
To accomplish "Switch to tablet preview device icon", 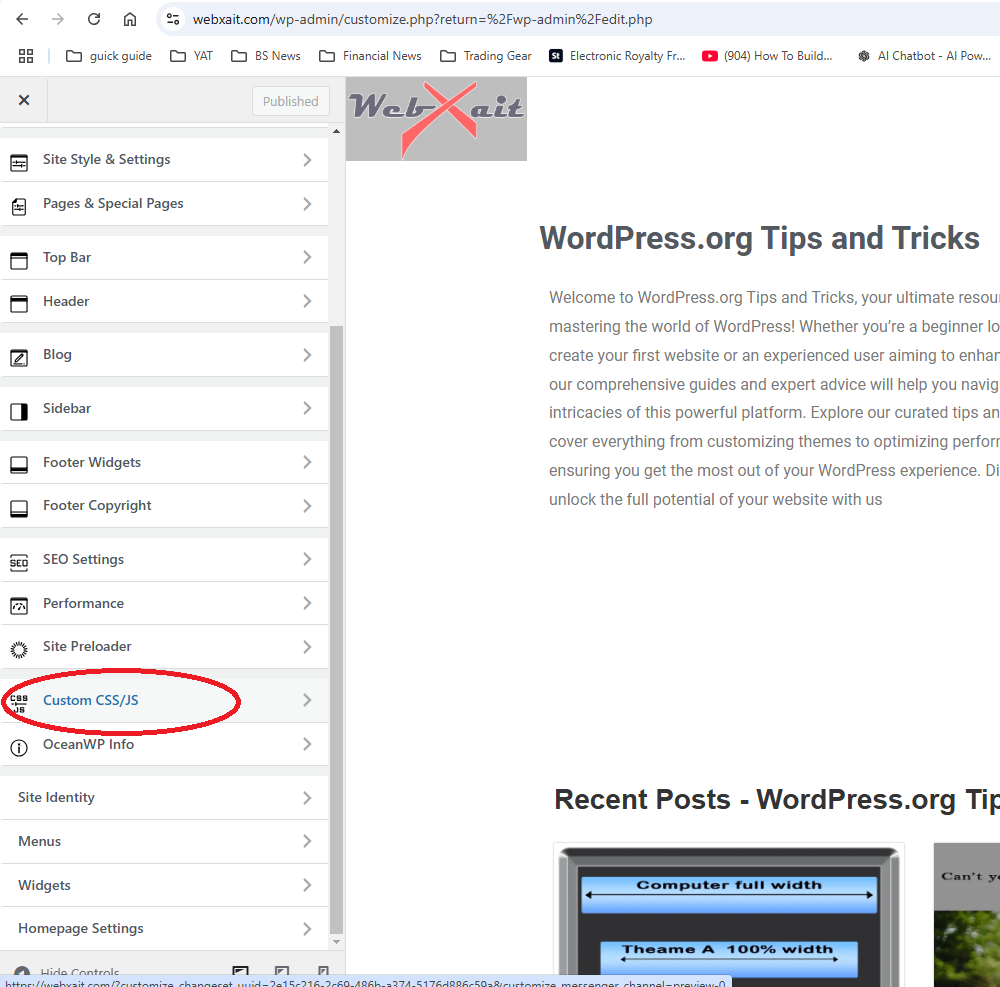I will coord(282,972).
